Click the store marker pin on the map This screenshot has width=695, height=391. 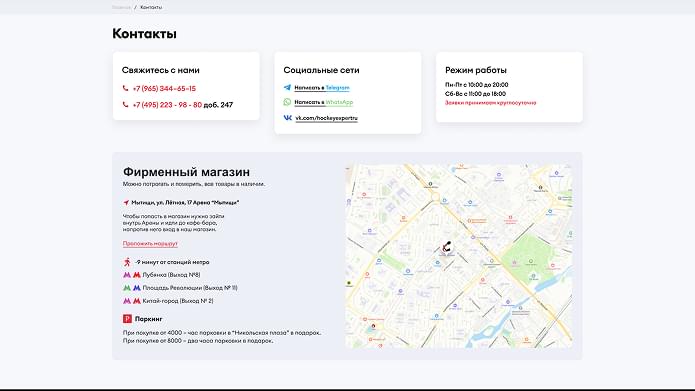pos(447,247)
